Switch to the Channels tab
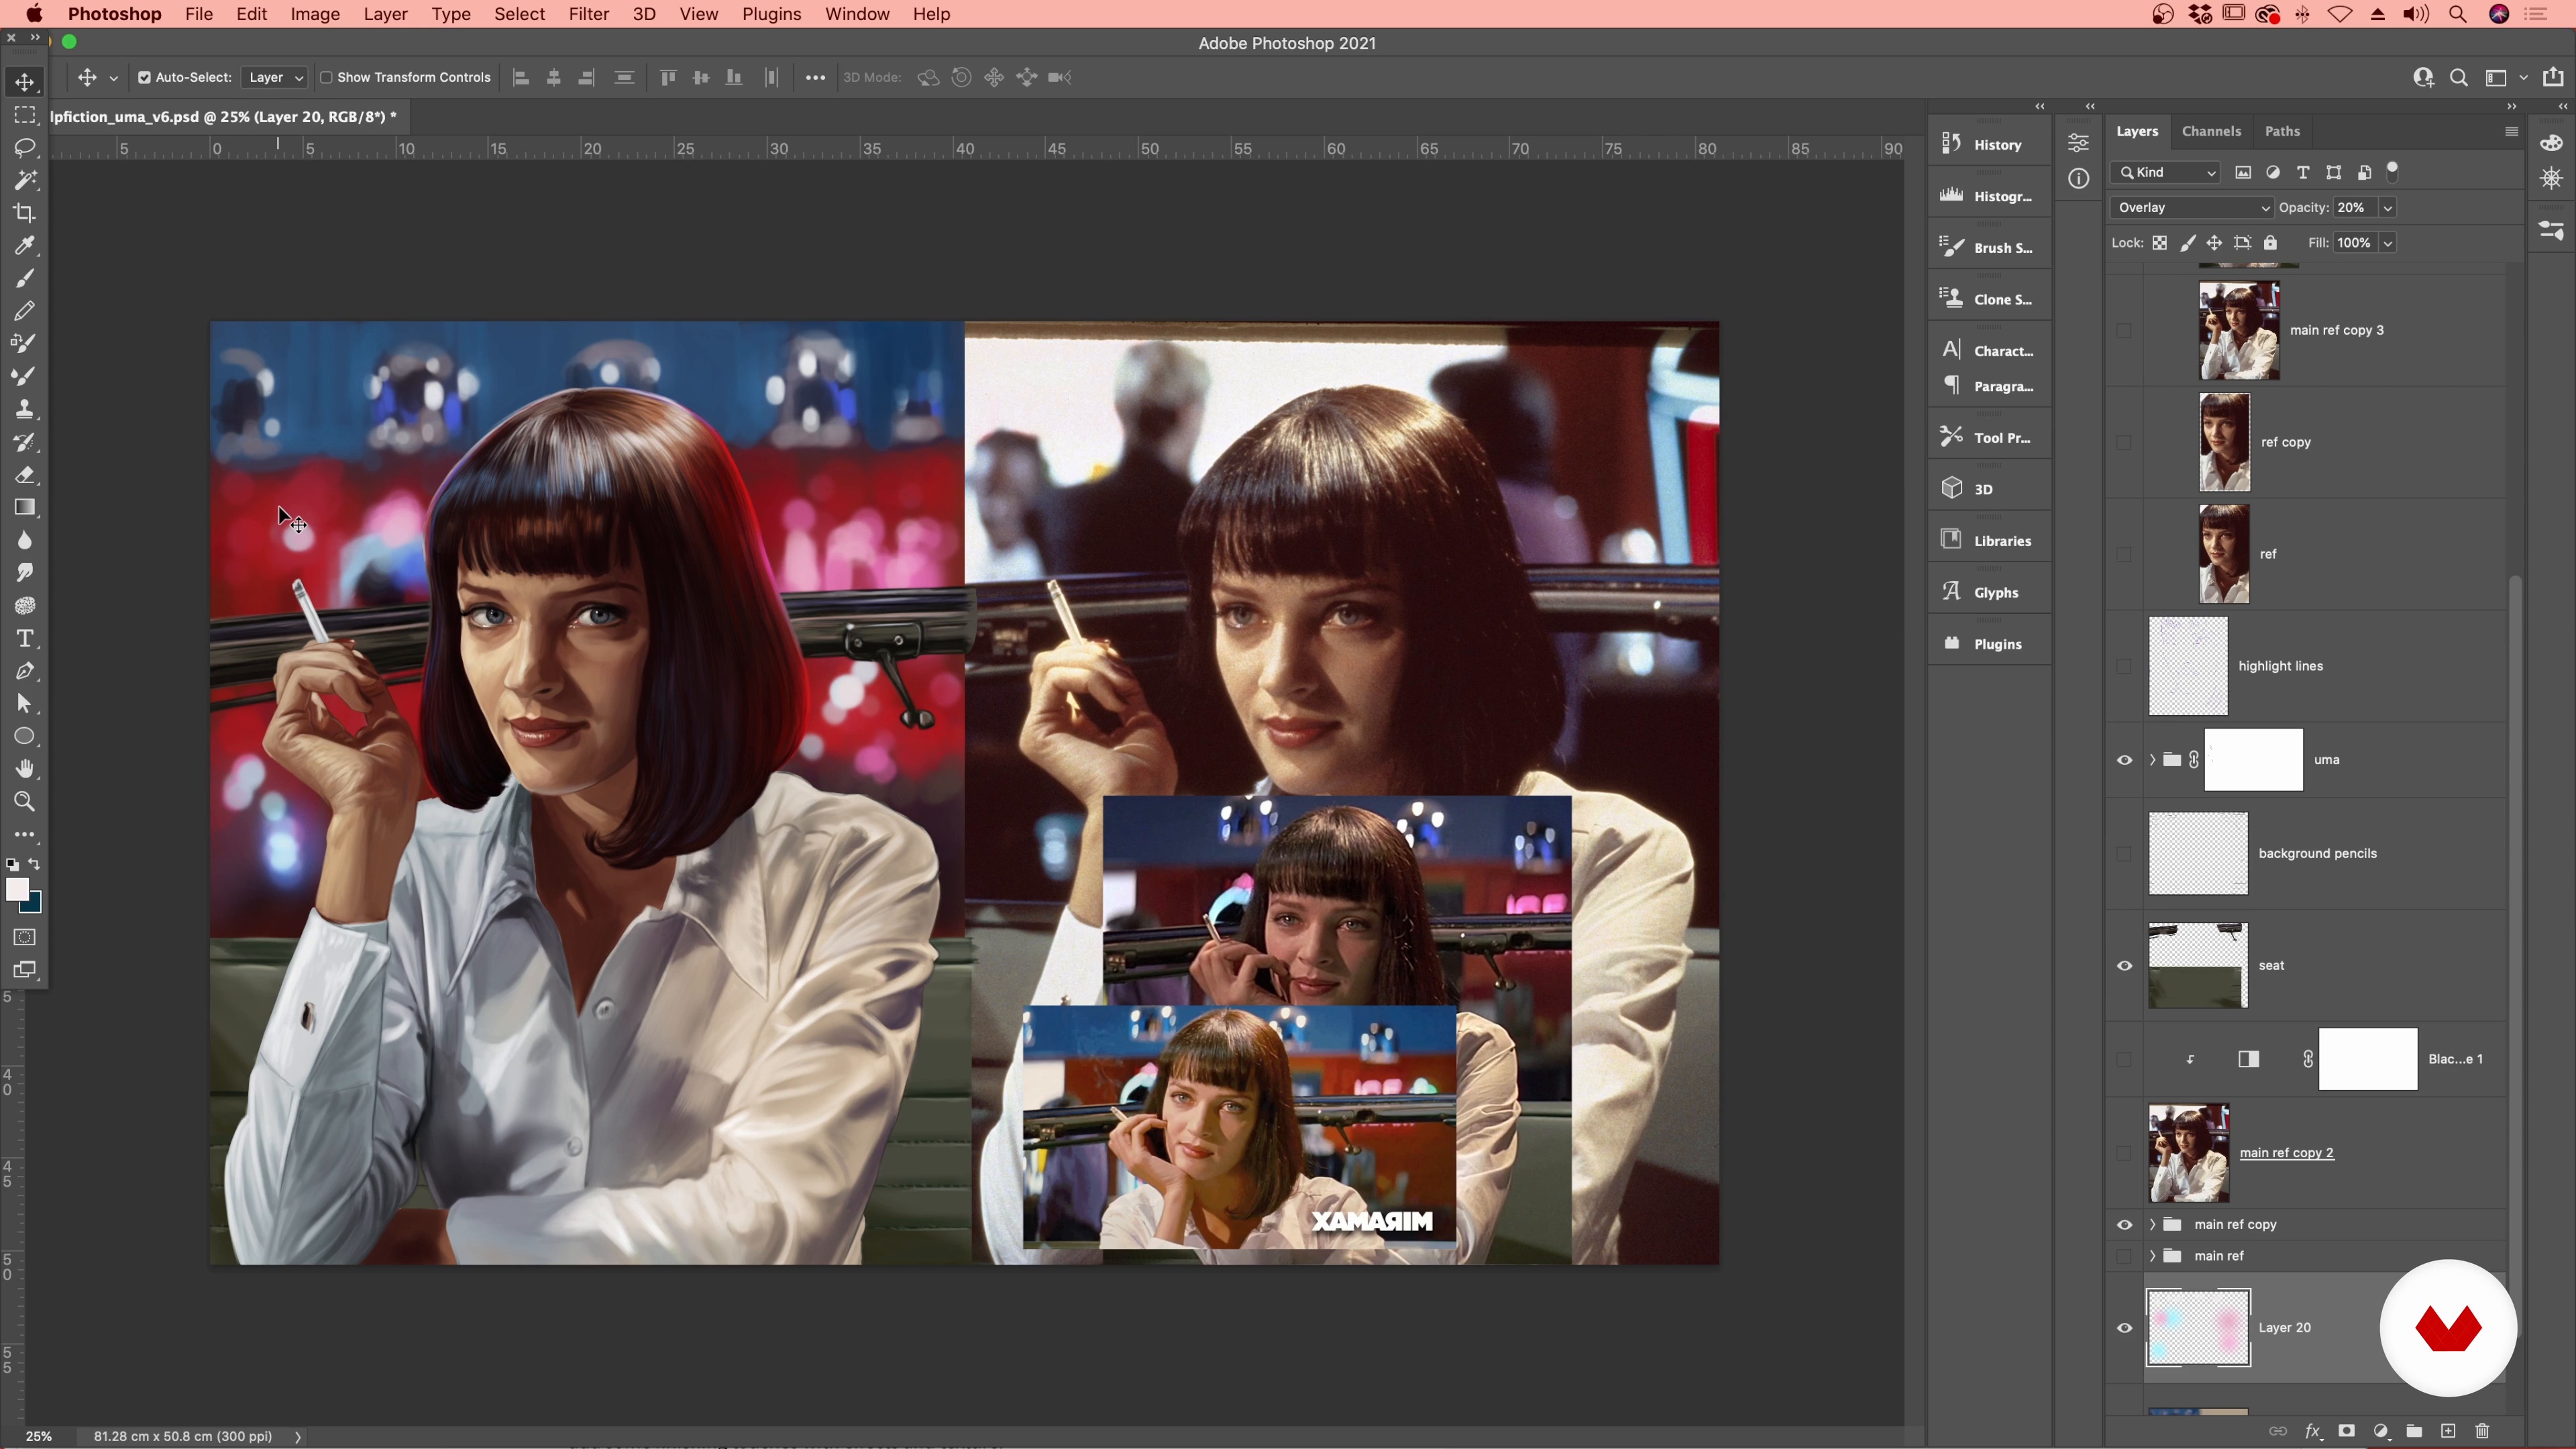This screenshot has height=1449, width=2576. point(2211,131)
